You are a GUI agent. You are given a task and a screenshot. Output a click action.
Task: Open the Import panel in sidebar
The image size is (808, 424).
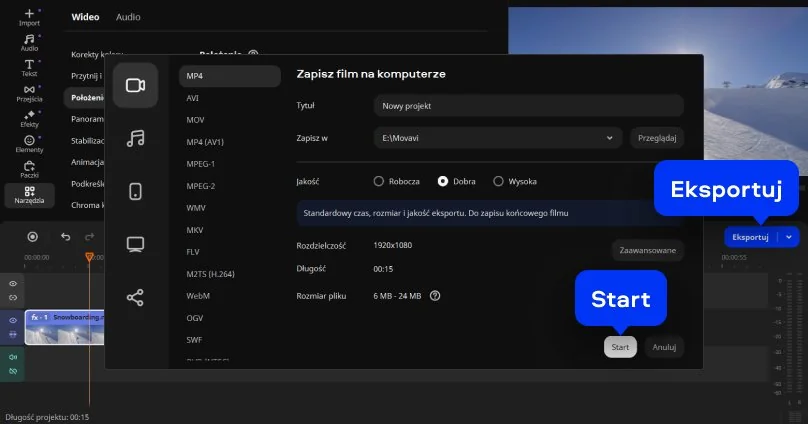pos(29,16)
